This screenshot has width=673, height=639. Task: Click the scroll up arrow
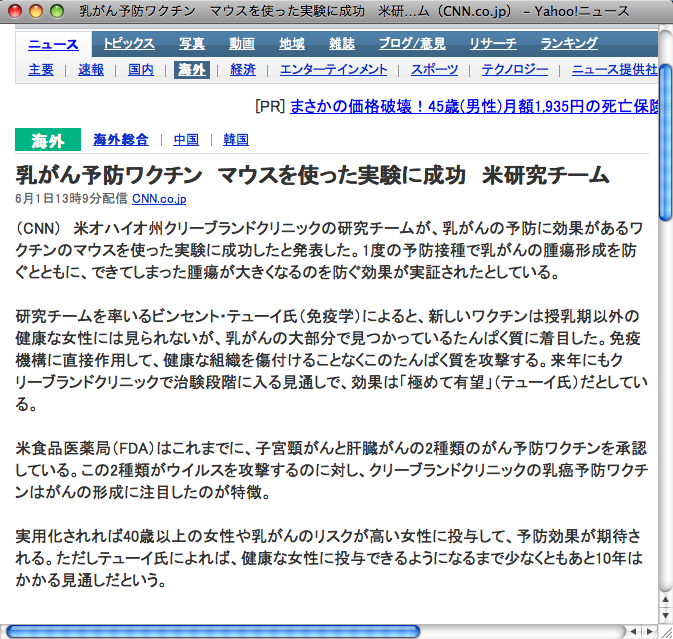(x=665, y=600)
